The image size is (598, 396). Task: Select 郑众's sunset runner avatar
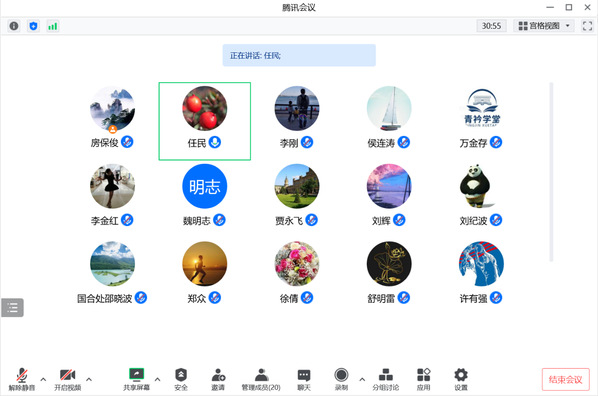204,264
